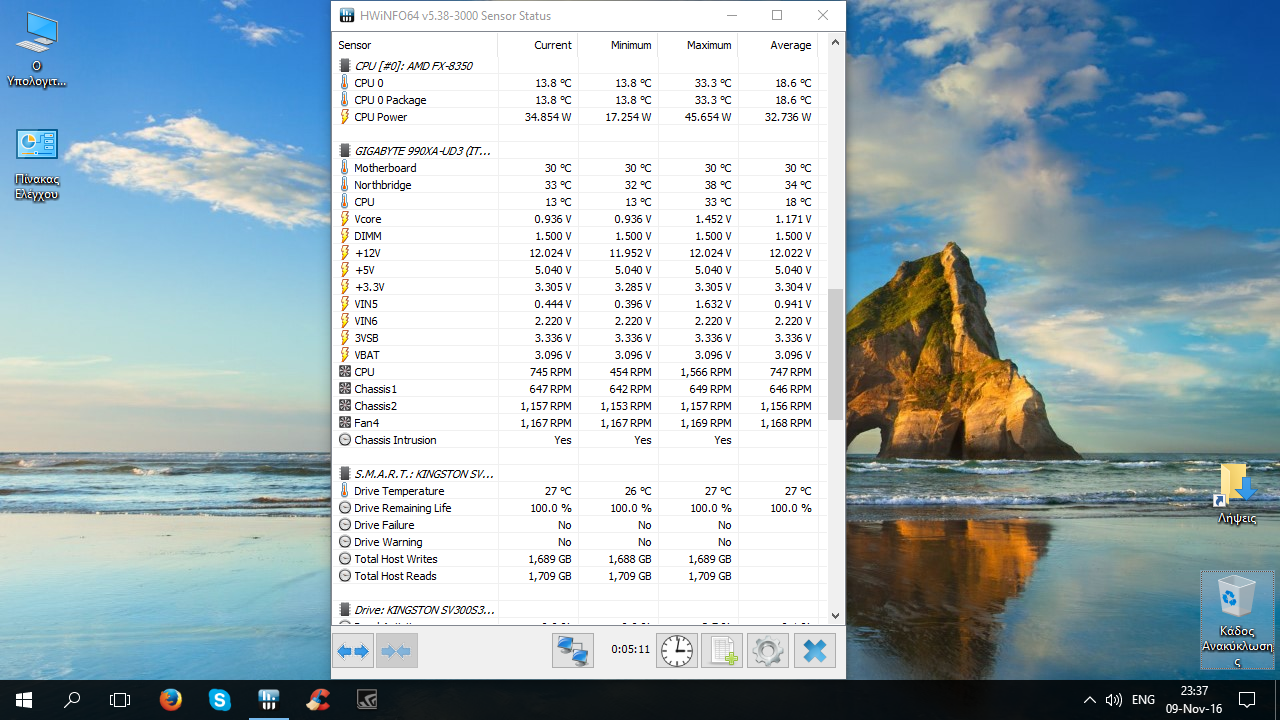
Task: Switch ENG input language indicator
Action: pos(1144,700)
